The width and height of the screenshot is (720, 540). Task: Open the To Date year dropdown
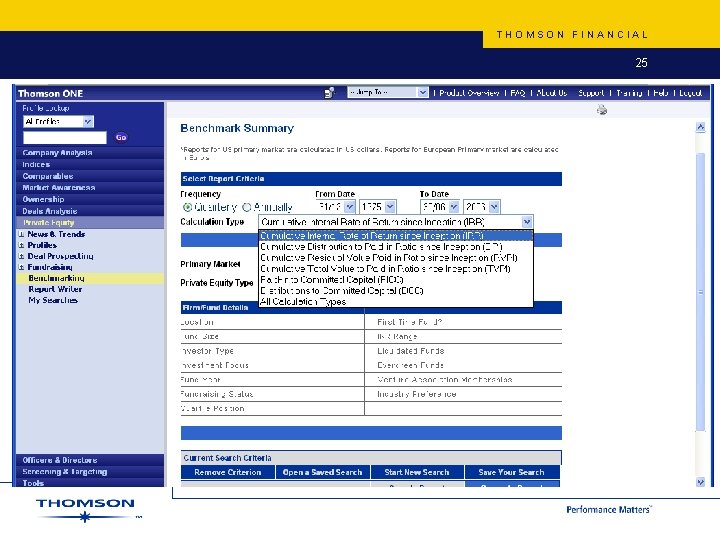(482, 207)
